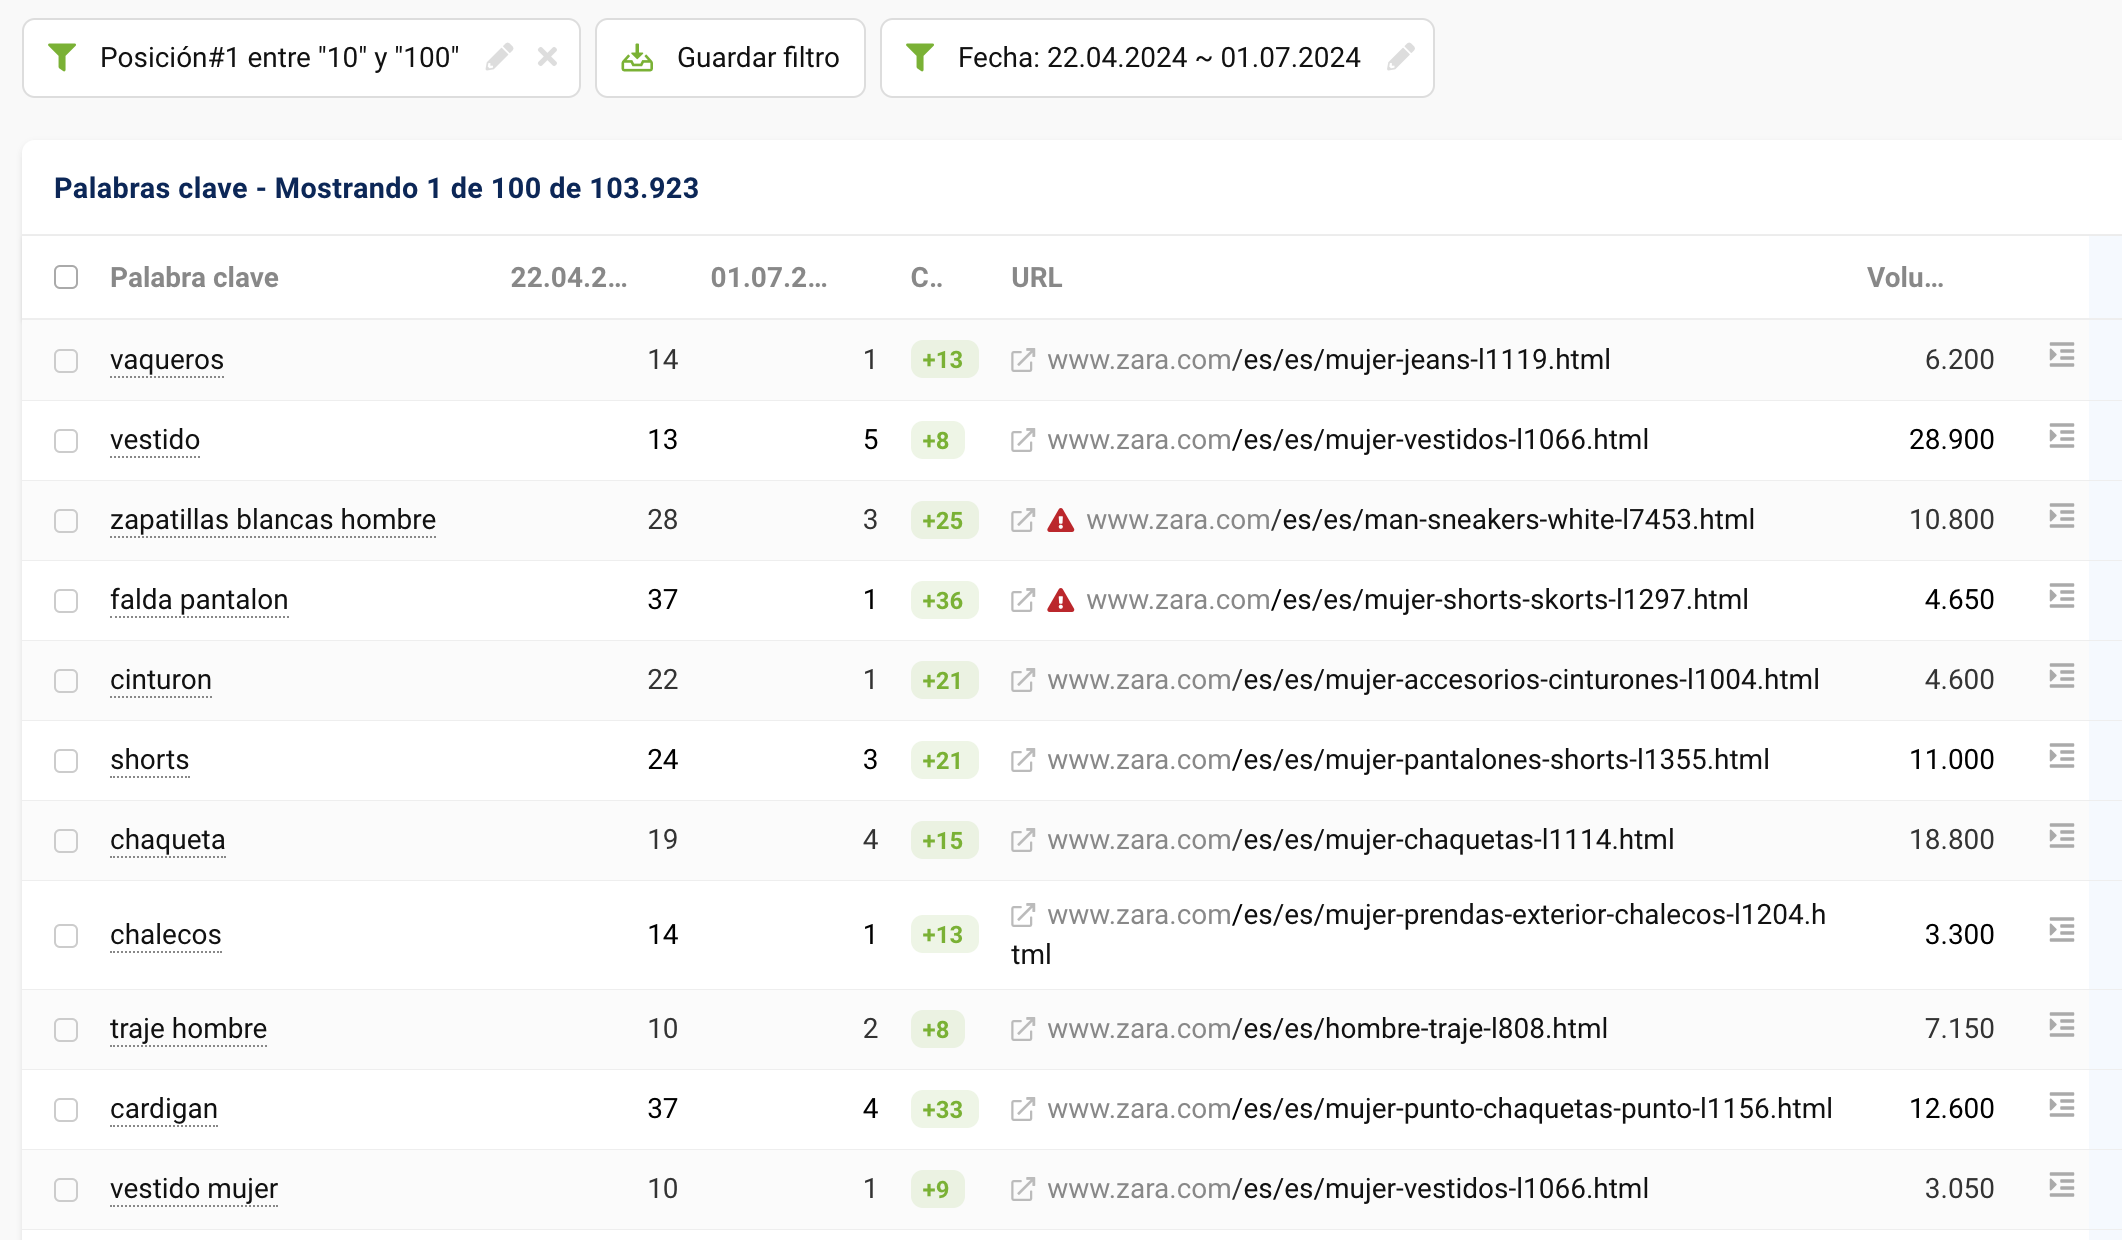This screenshot has height=1240, width=2122.
Task: Click the Guardar filtro button
Action: pyautogui.click(x=730, y=57)
